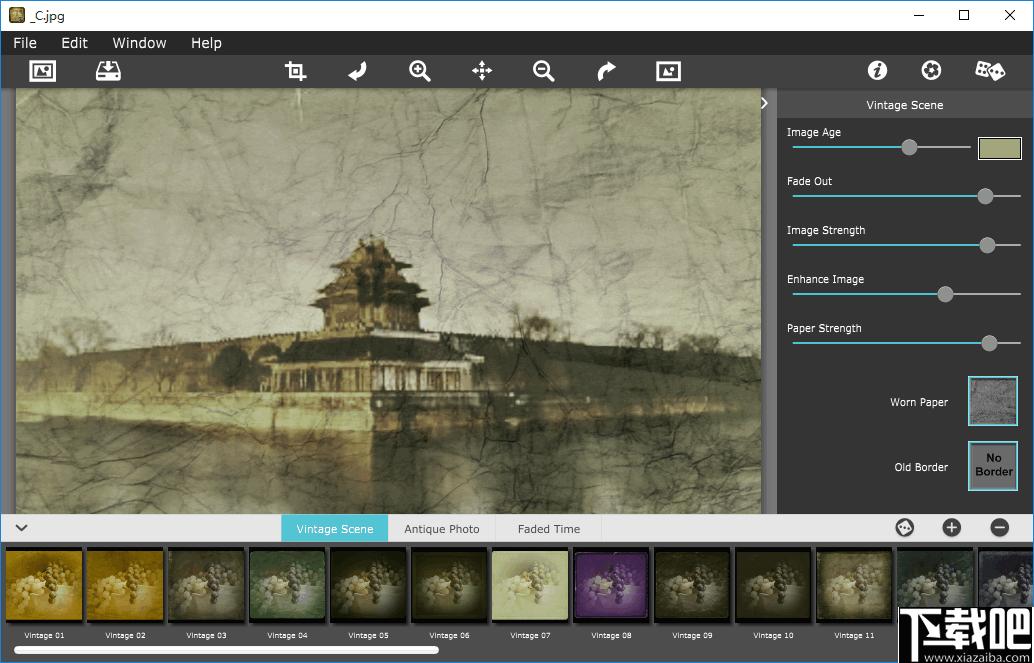1034x663 pixels.
Task: Show original image compare icon
Action: (x=669, y=71)
